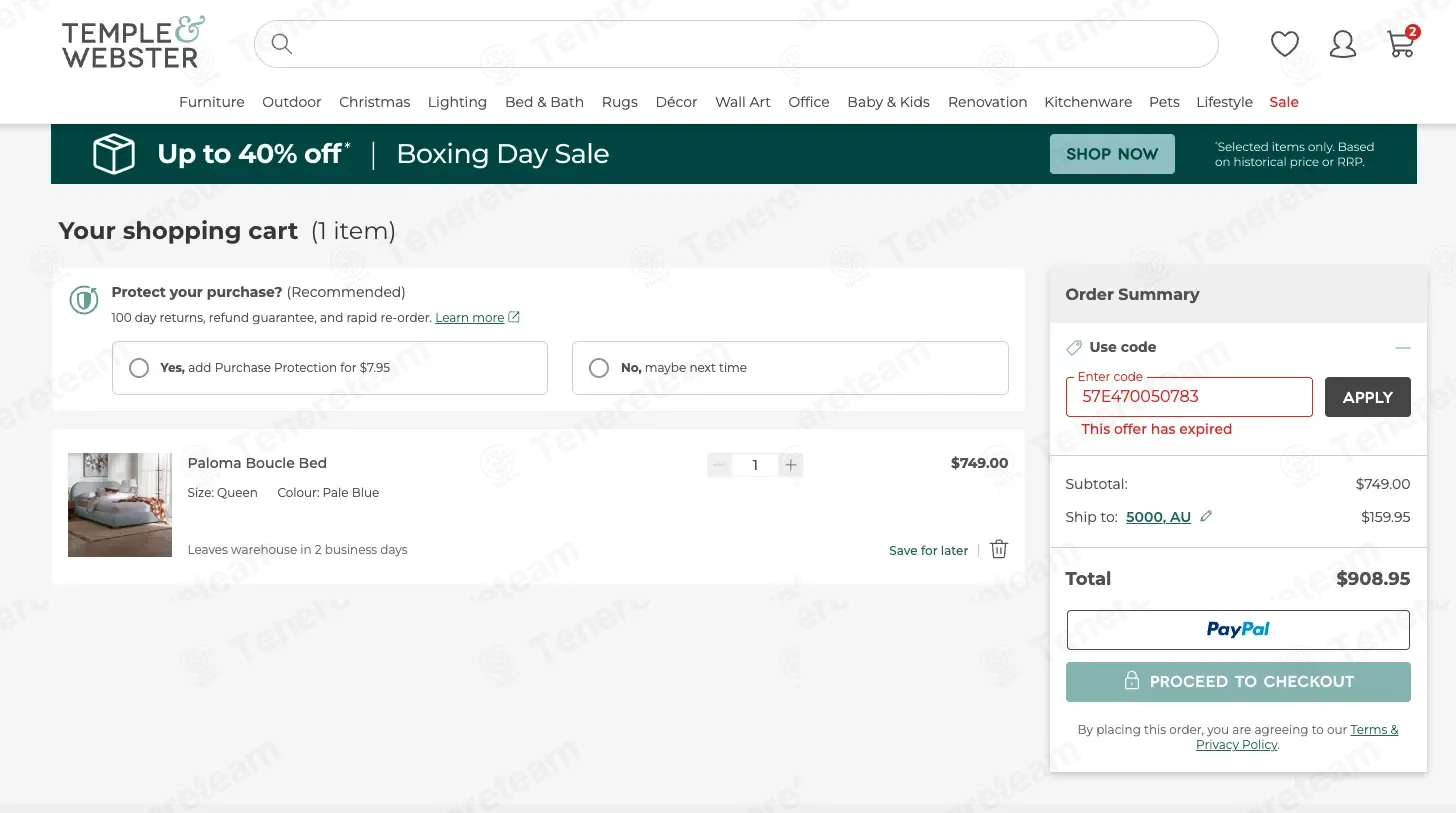Screen dimensions: 1456x813
Task: Collapse the Use code section
Action: point(1402,348)
